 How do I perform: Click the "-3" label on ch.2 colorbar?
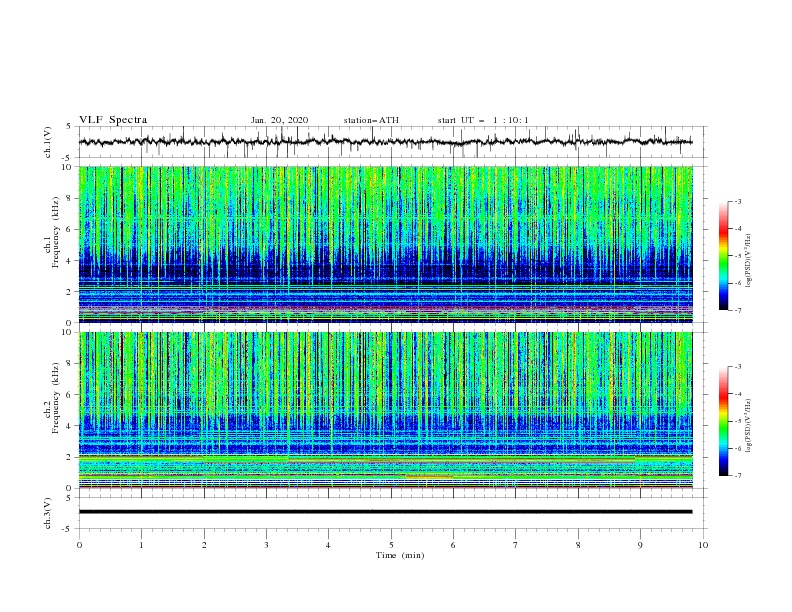(x=738, y=367)
